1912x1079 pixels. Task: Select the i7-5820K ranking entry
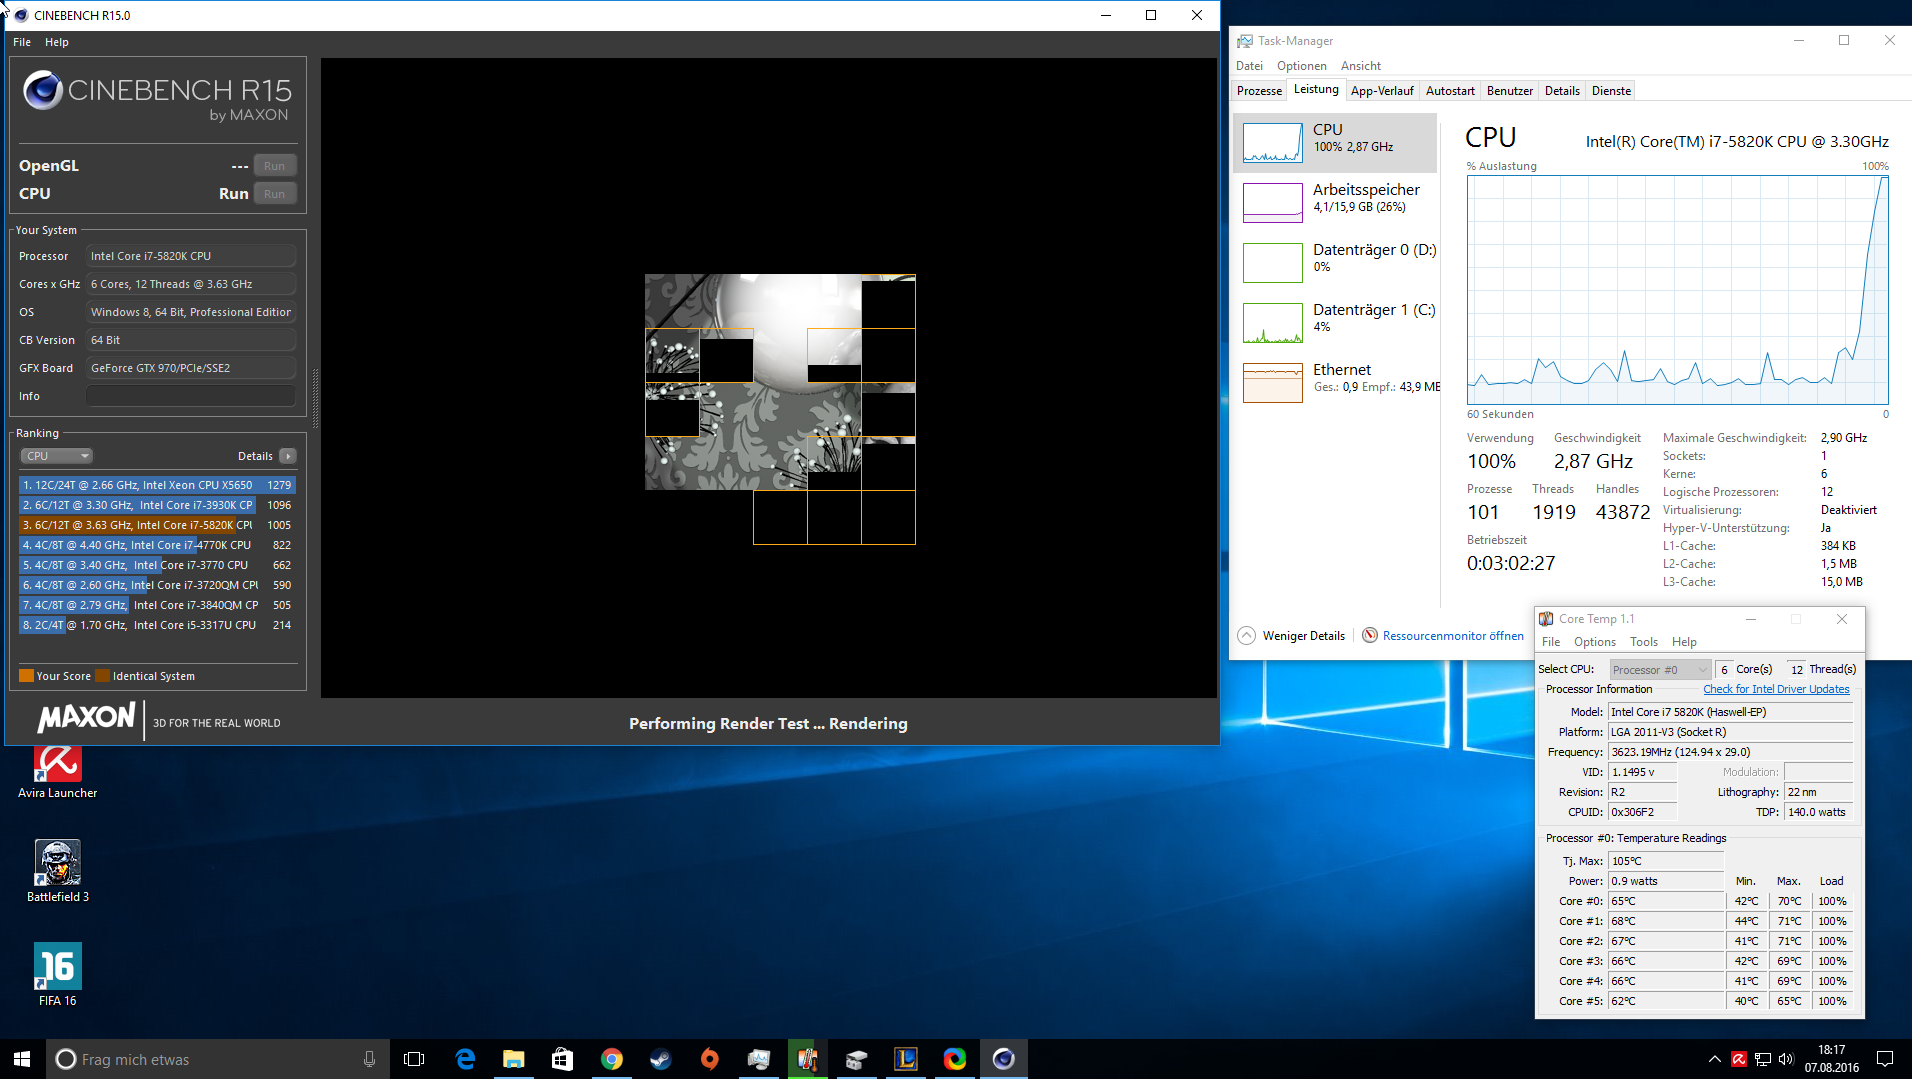coord(157,525)
